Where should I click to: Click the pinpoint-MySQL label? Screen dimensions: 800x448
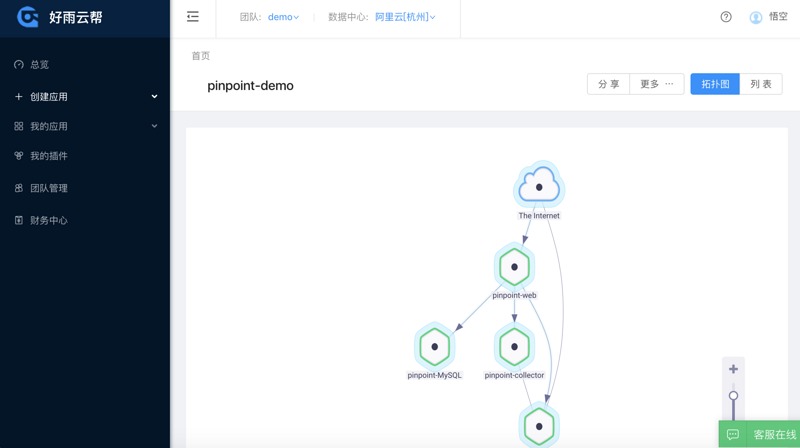(x=435, y=375)
